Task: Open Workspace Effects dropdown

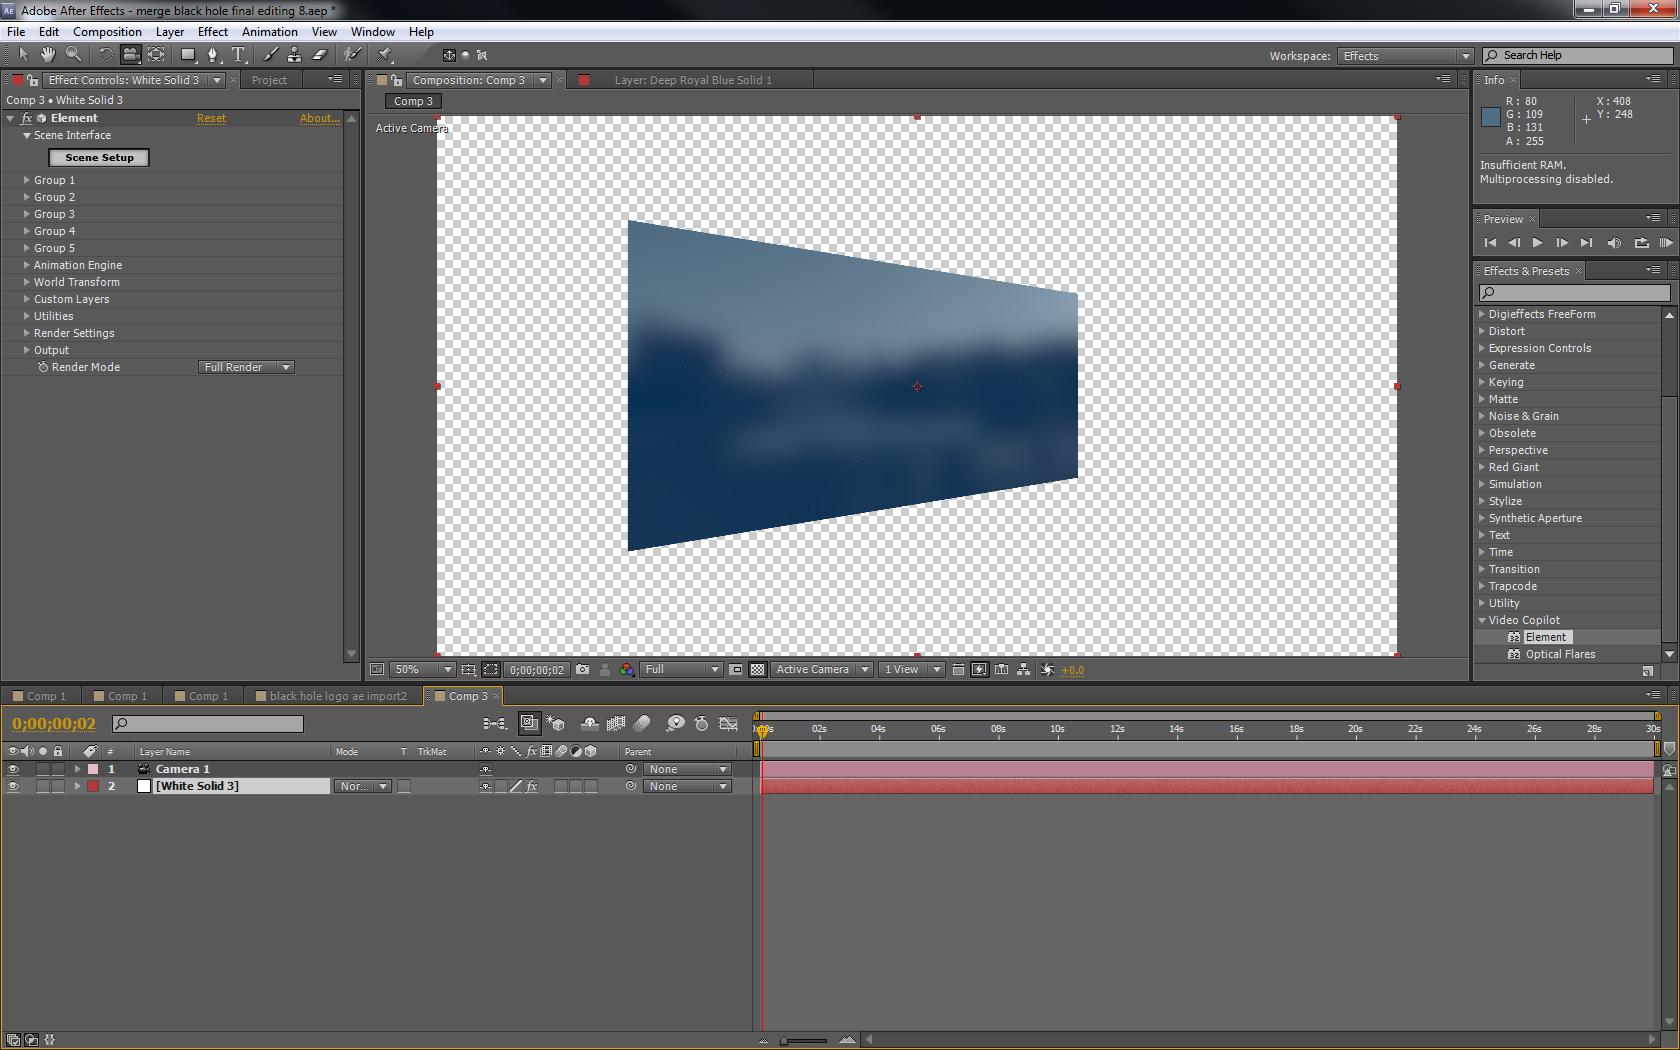Action: (1406, 56)
